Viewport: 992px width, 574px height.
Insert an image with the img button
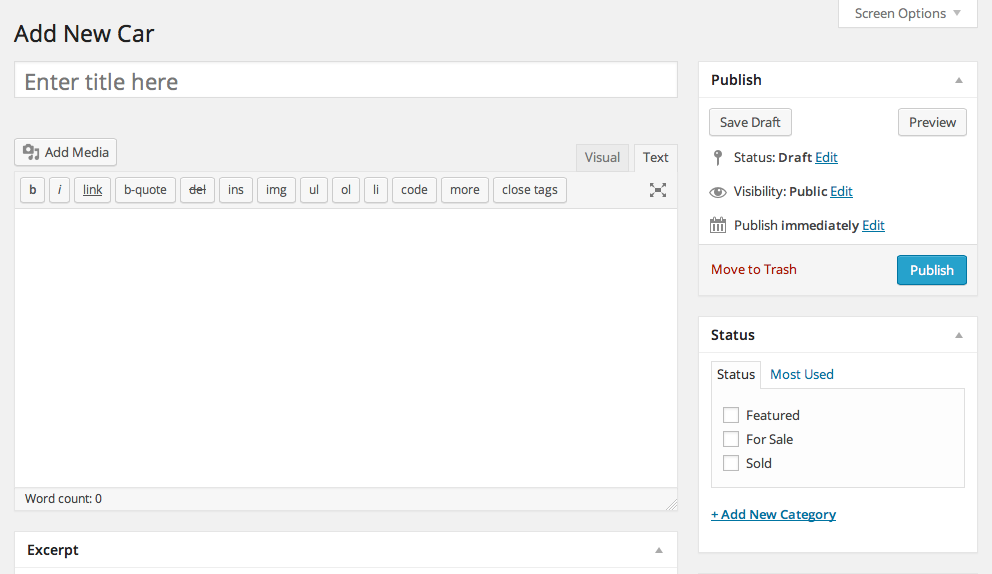pyautogui.click(x=276, y=190)
